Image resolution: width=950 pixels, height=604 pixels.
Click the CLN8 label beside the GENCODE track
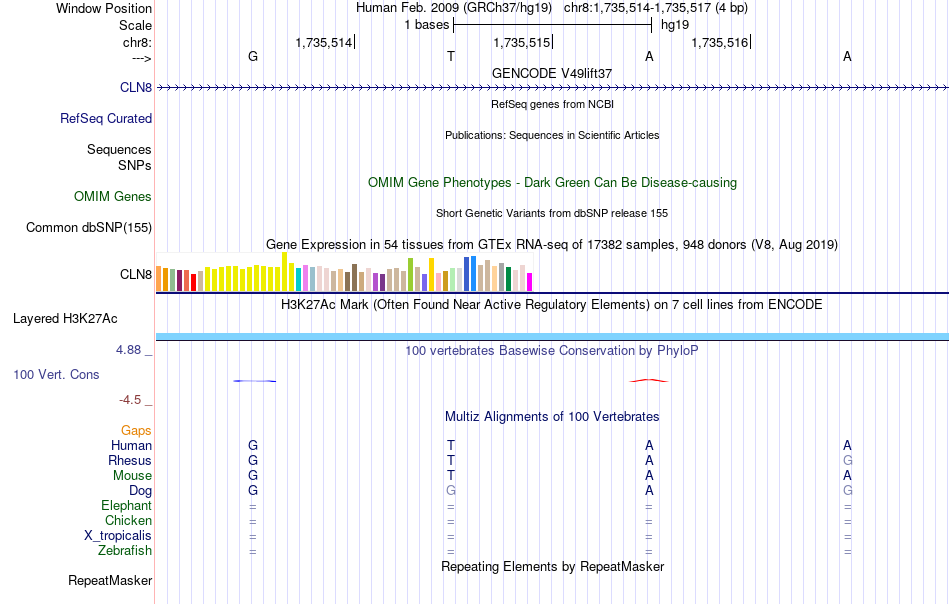[136, 87]
